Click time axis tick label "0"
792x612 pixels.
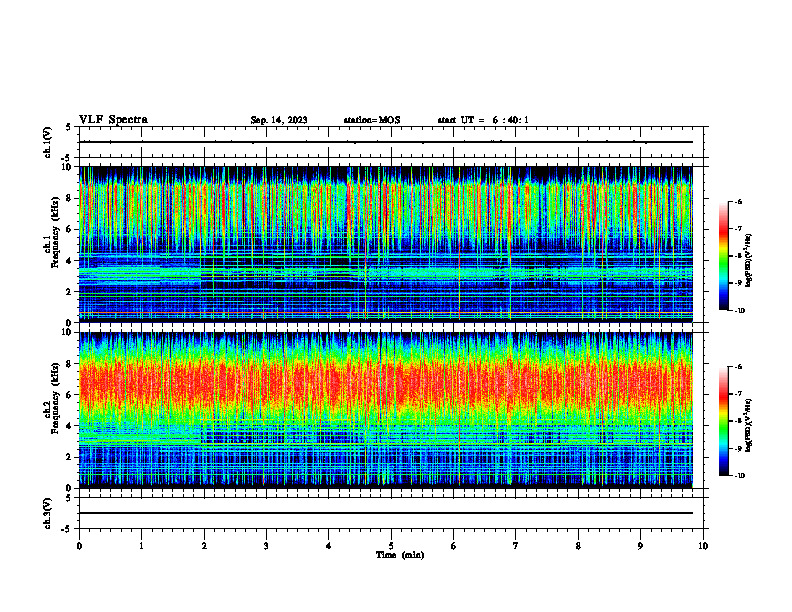coord(79,546)
